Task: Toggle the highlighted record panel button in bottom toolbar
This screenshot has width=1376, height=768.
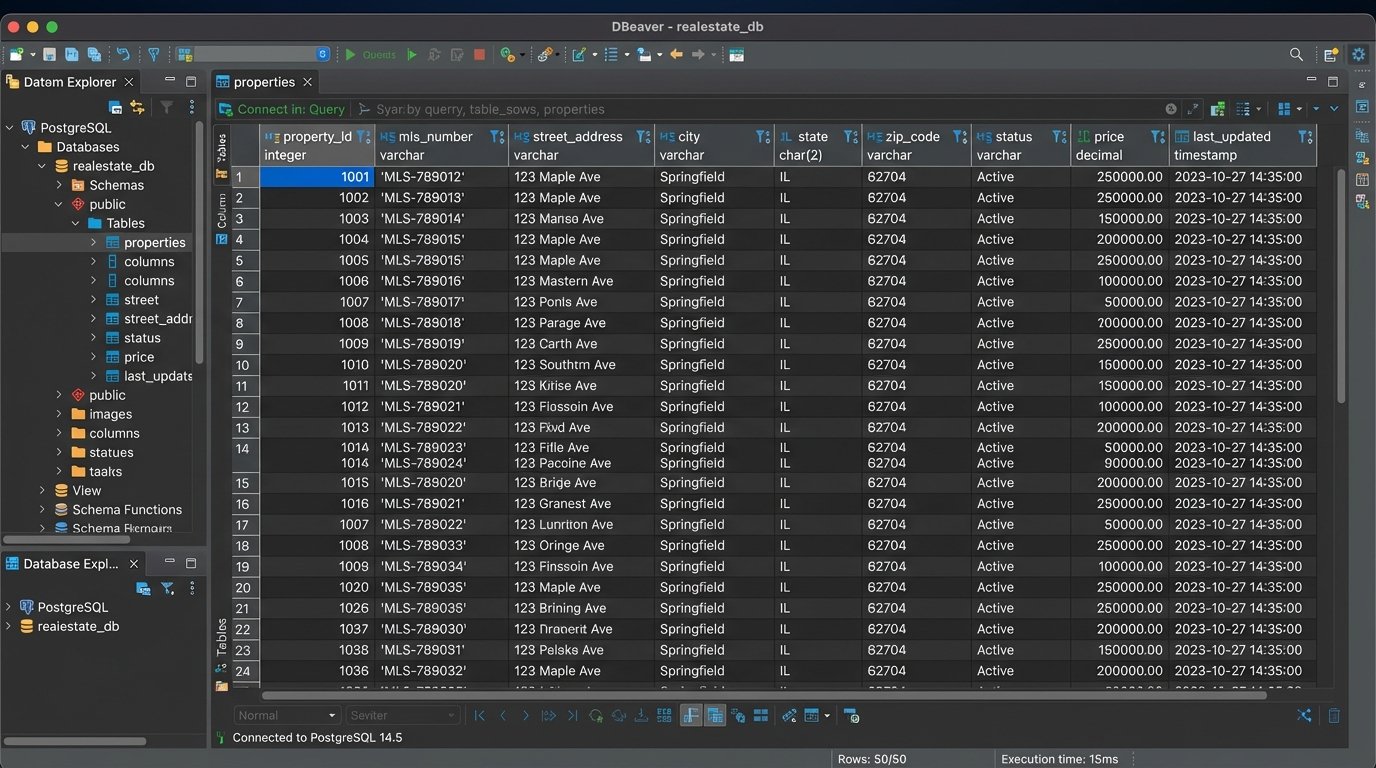Action: [x=691, y=716]
